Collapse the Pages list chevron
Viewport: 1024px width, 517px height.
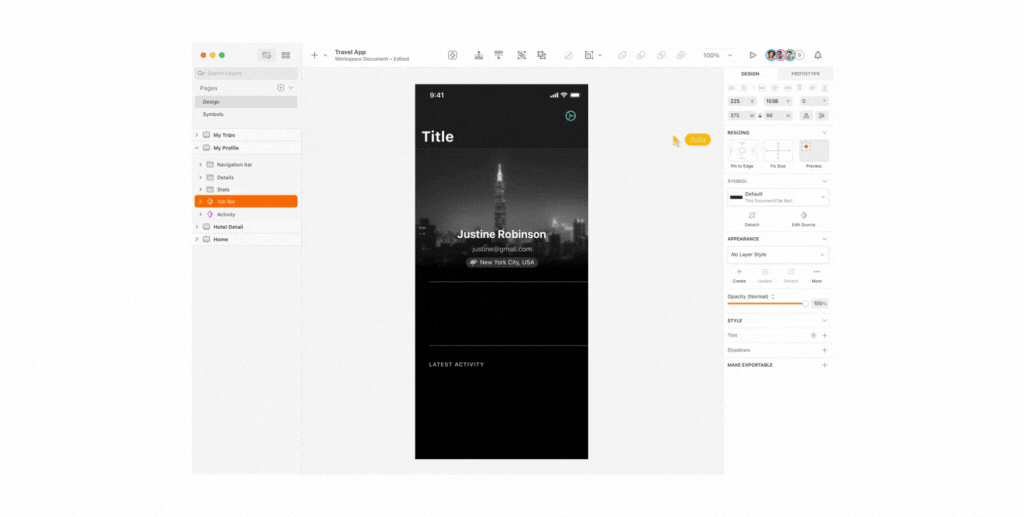coord(291,87)
